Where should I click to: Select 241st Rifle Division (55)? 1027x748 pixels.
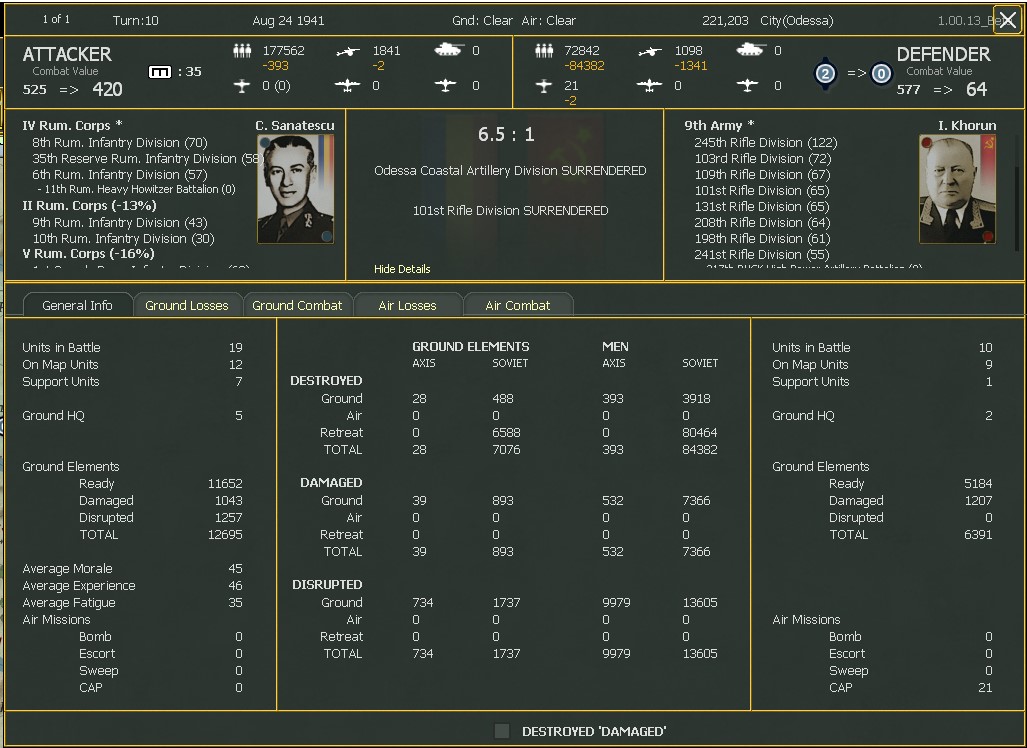[762, 255]
